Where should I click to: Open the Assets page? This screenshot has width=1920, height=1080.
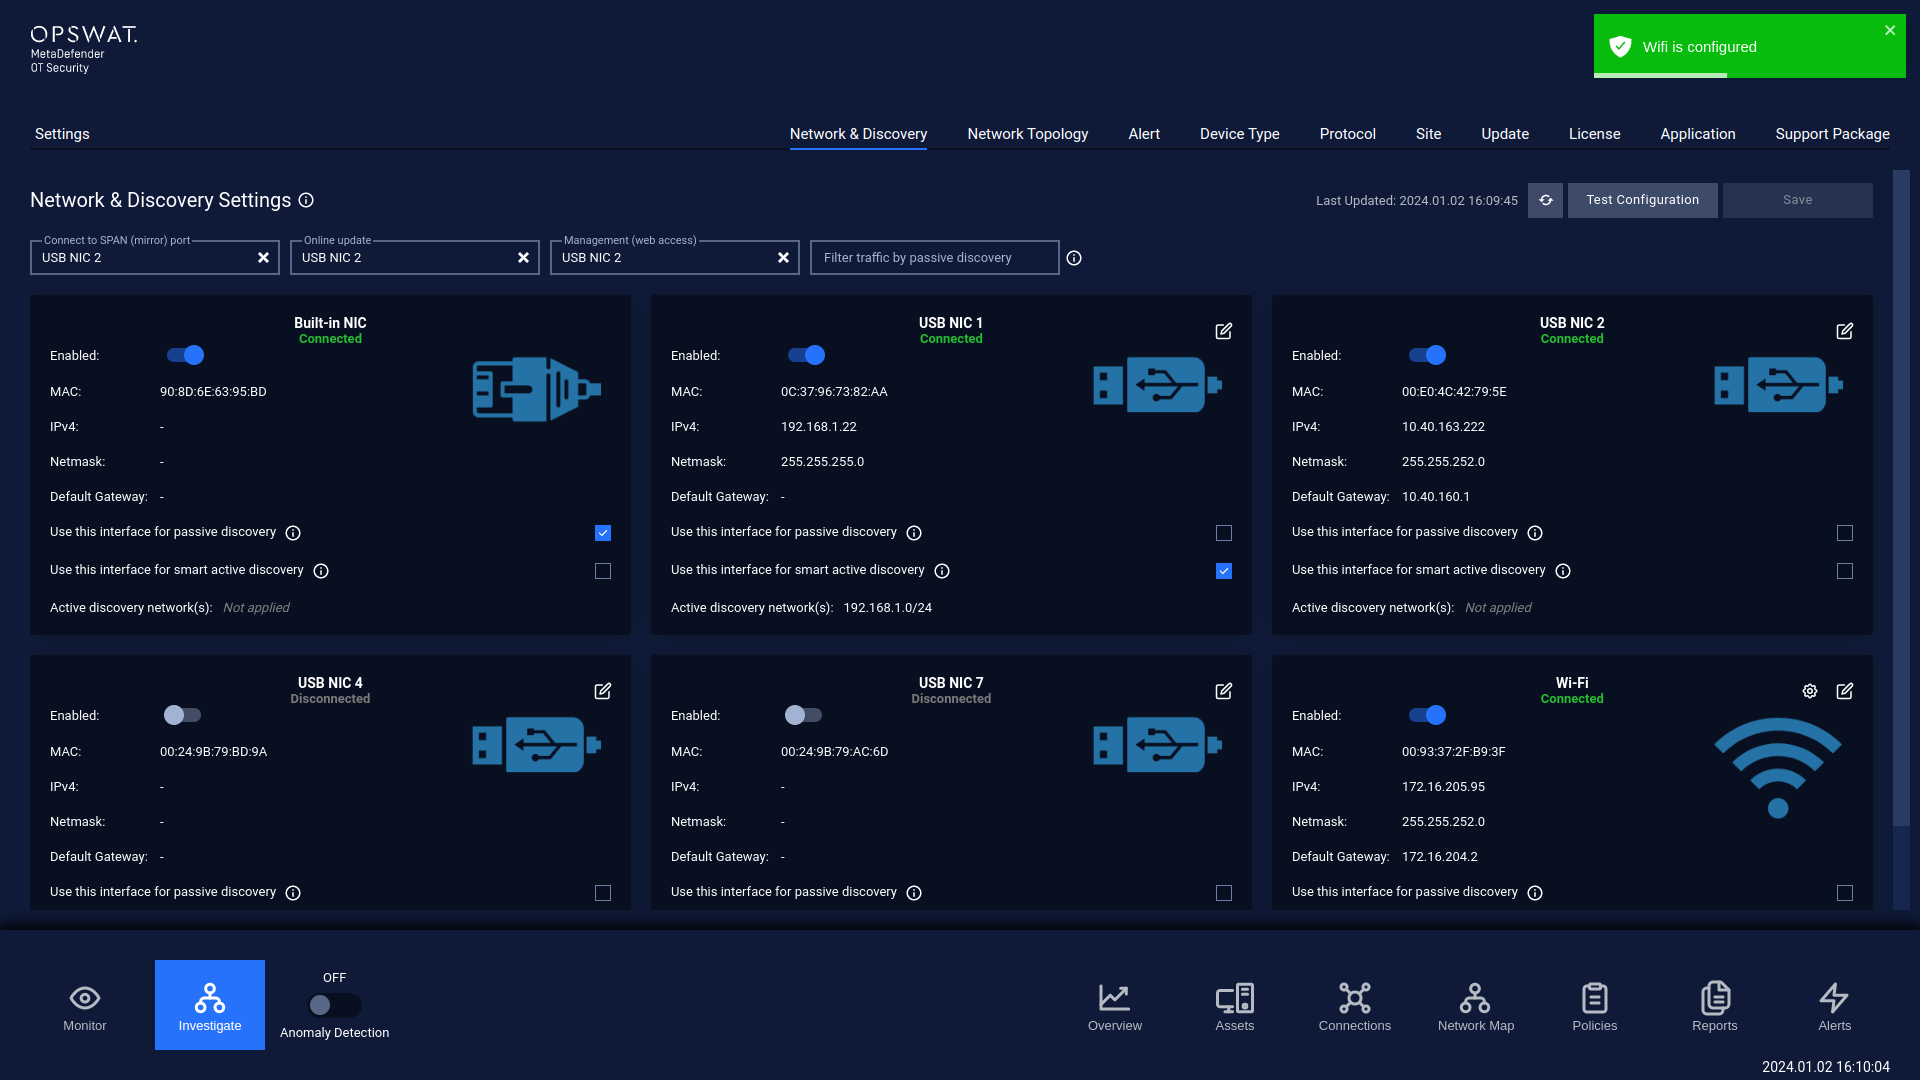coord(1235,1007)
